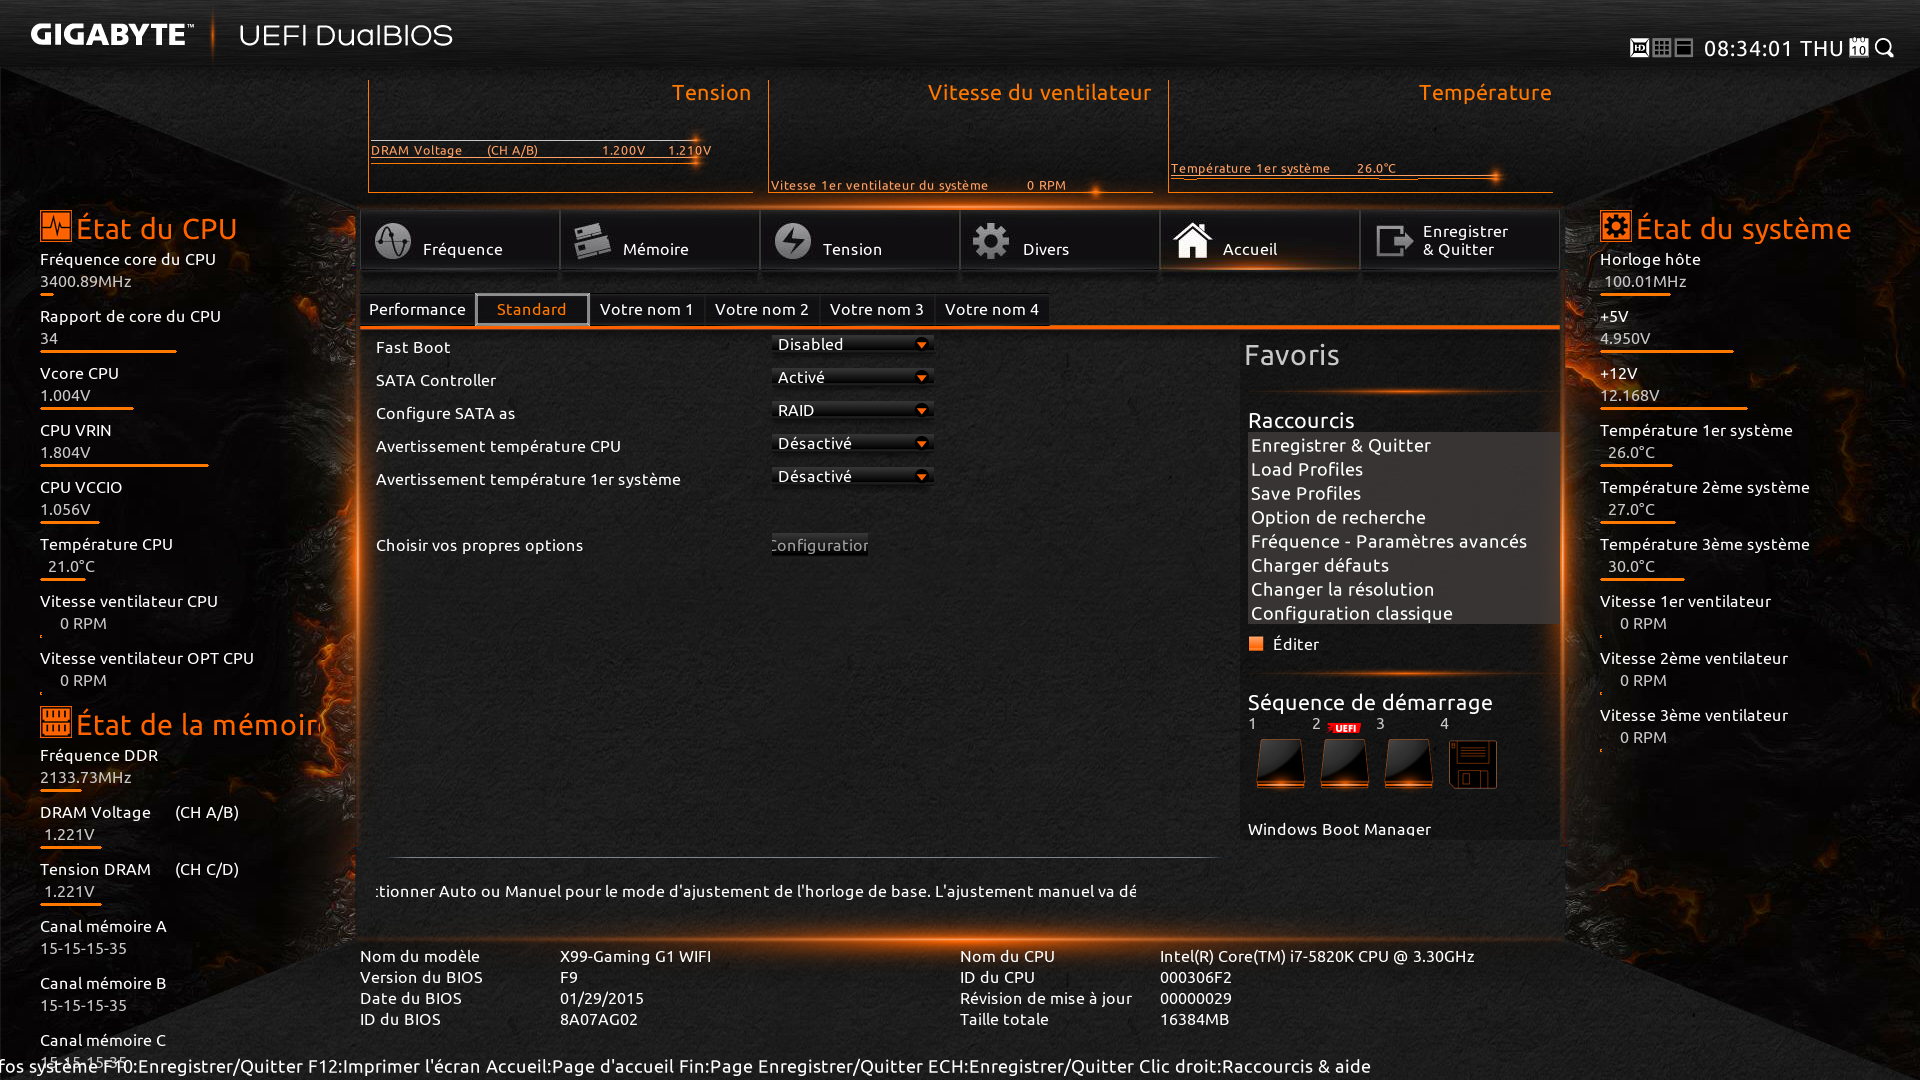Click Vitesse 1er ventilateur du système line
The image size is (1920, 1080).
tap(918, 185)
